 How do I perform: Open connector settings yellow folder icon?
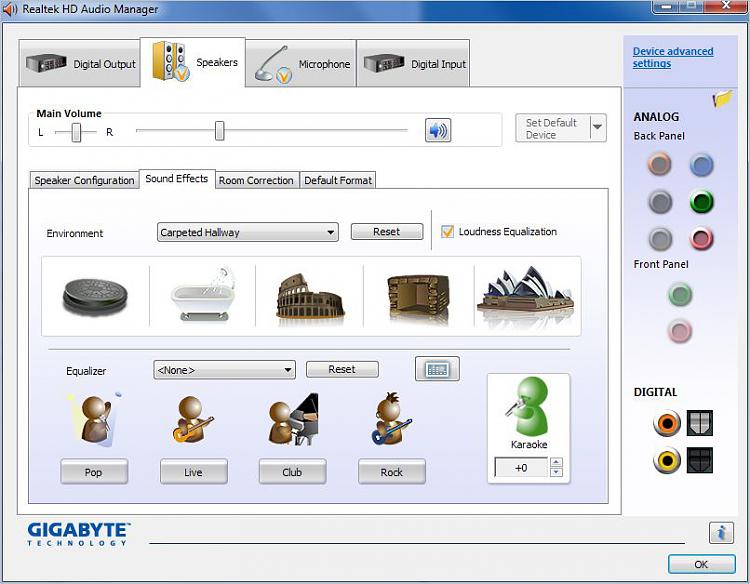pos(722,98)
